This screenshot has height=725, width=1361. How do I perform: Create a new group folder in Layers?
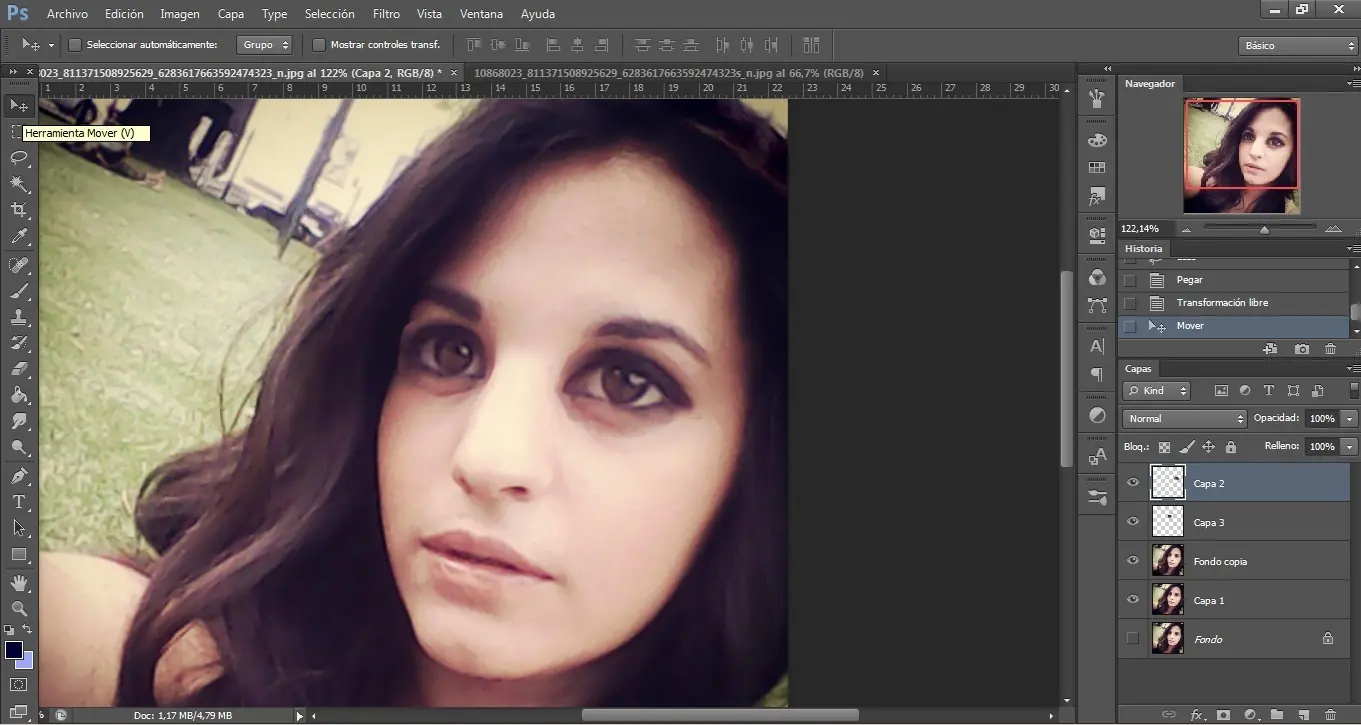pos(1276,715)
